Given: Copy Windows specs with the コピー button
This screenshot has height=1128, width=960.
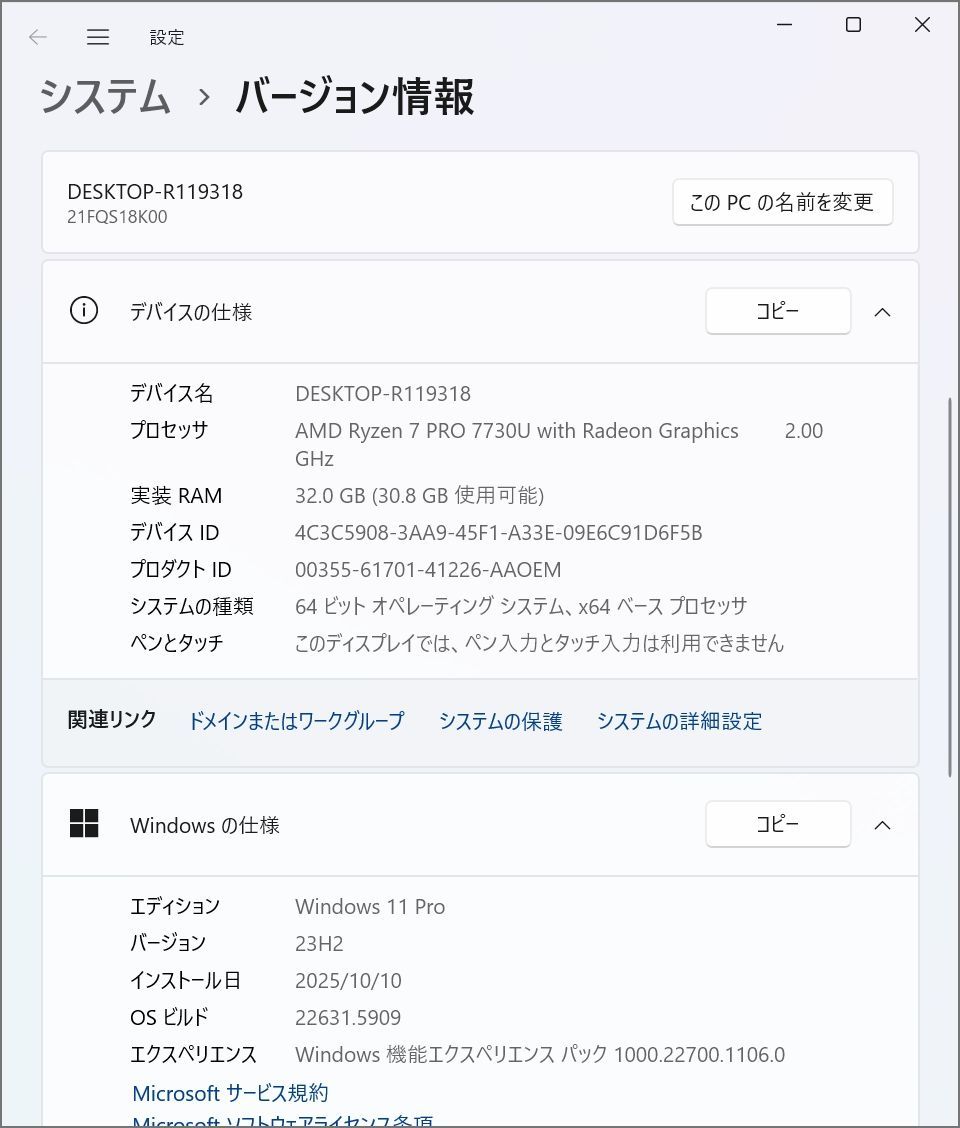Looking at the screenshot, I should [778, 824].
